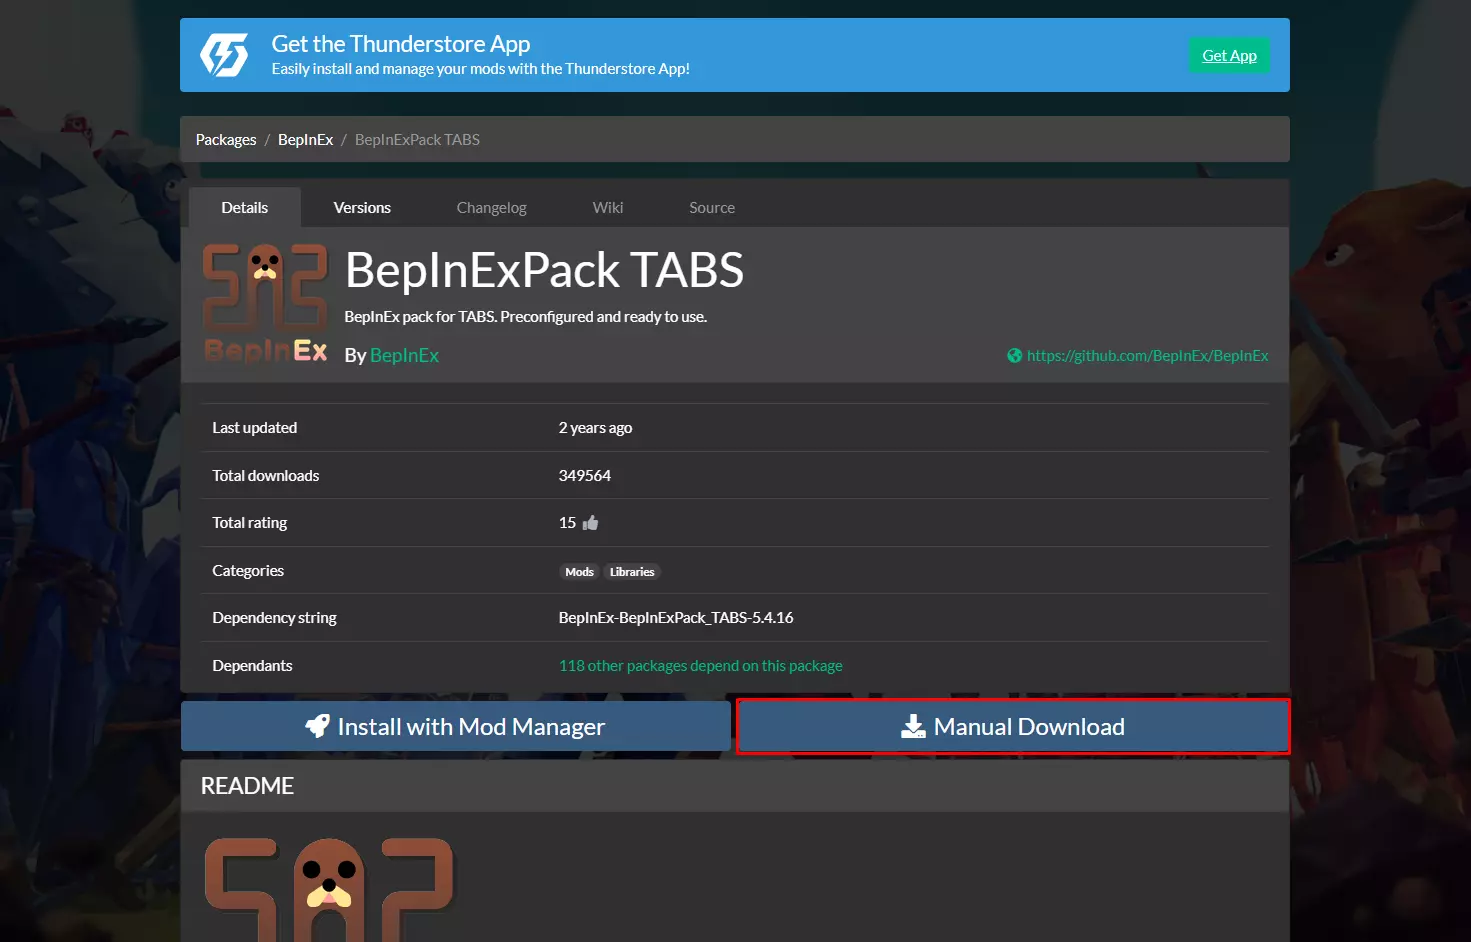
Task: Click the banner subtitle about managing mods
Action: tap(481, 69)
